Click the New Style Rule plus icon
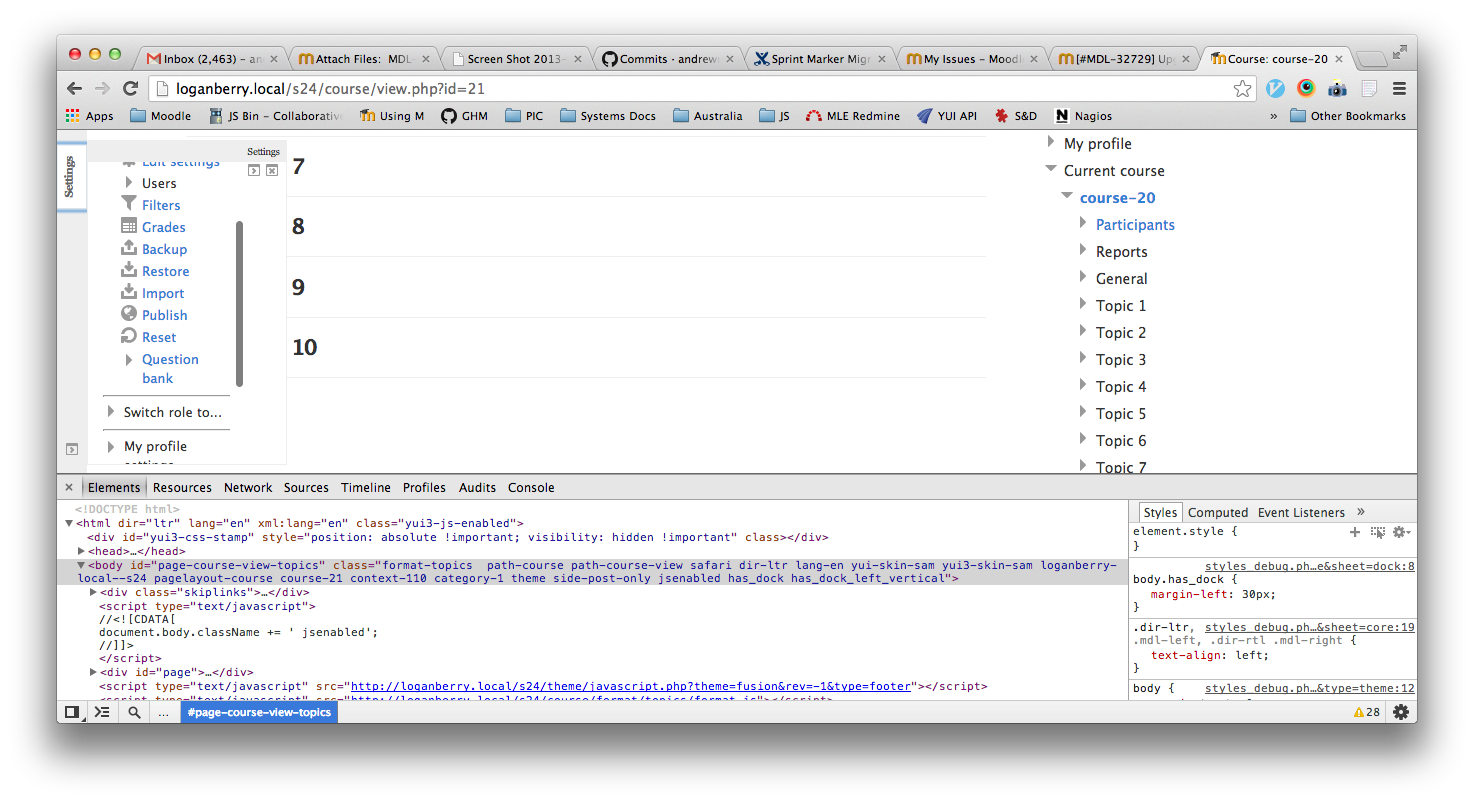The width and height of the screenshot is (1474, 802). (x=1355, y=532)
